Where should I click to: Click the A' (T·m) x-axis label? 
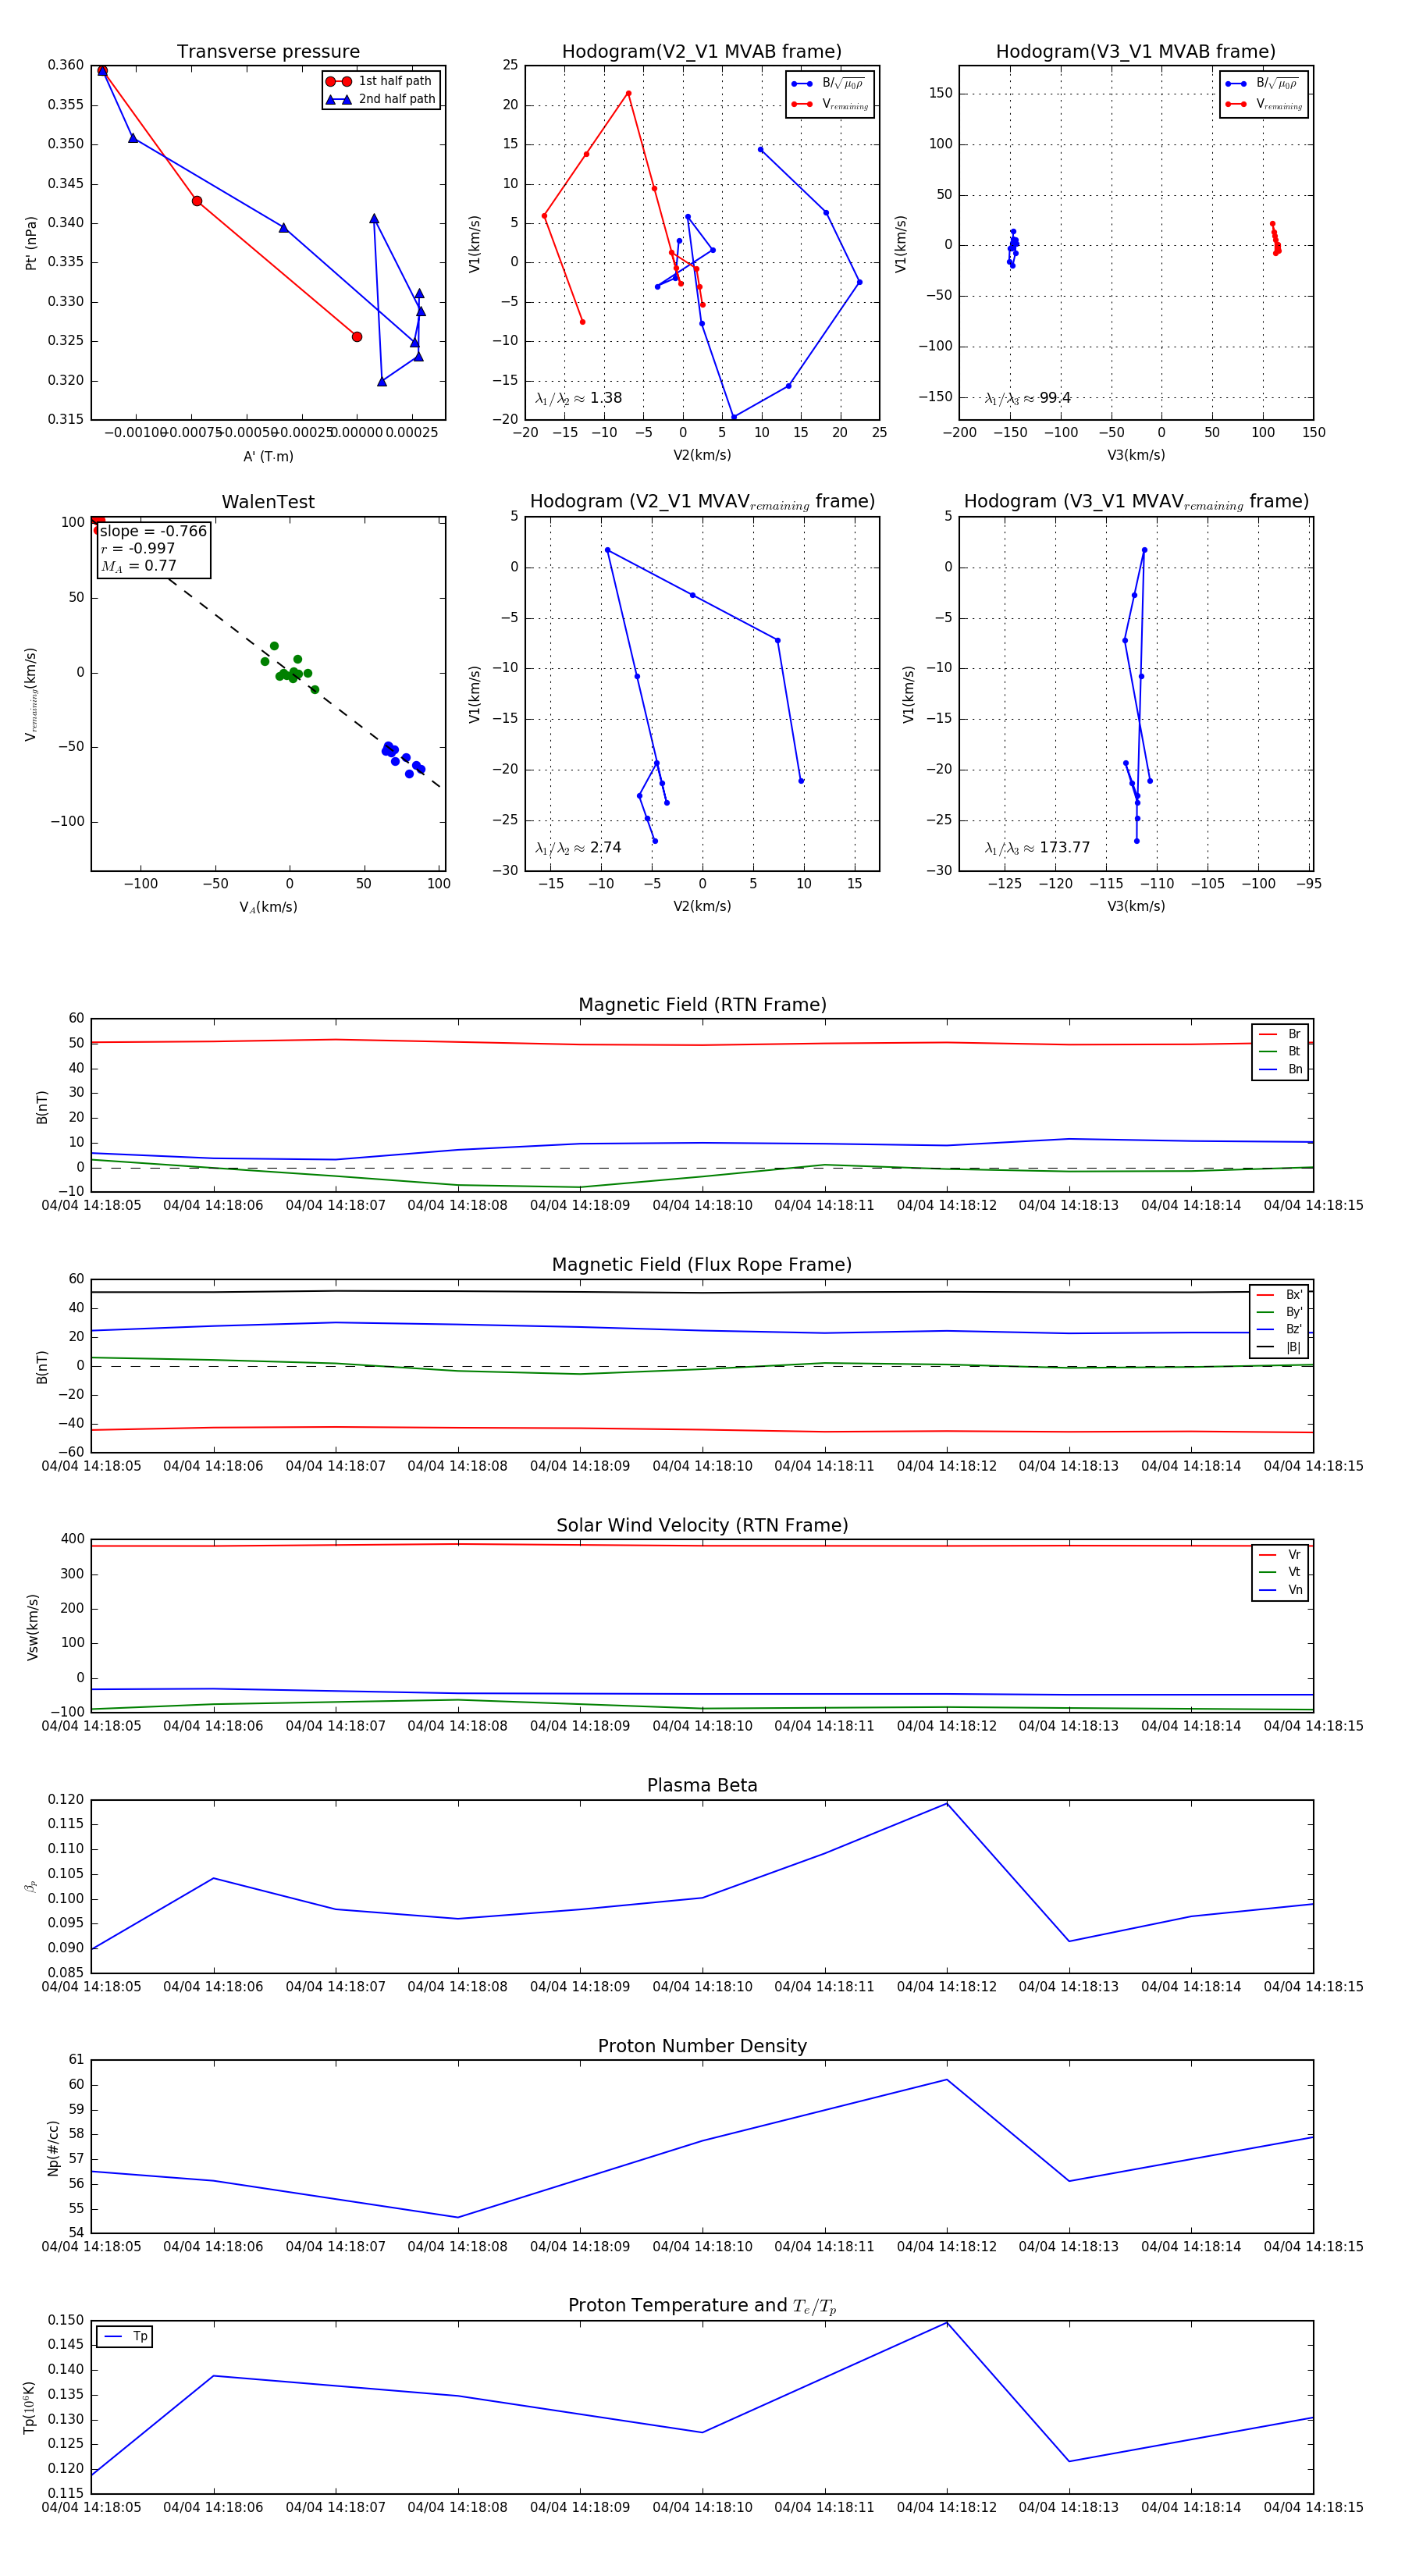coord(268,457)
